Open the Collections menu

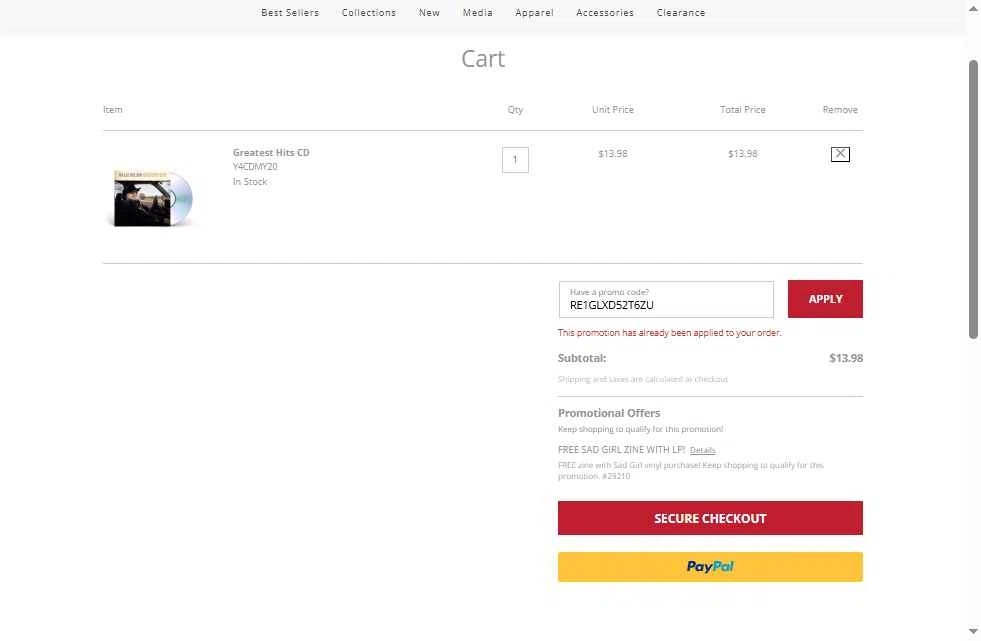369,13
